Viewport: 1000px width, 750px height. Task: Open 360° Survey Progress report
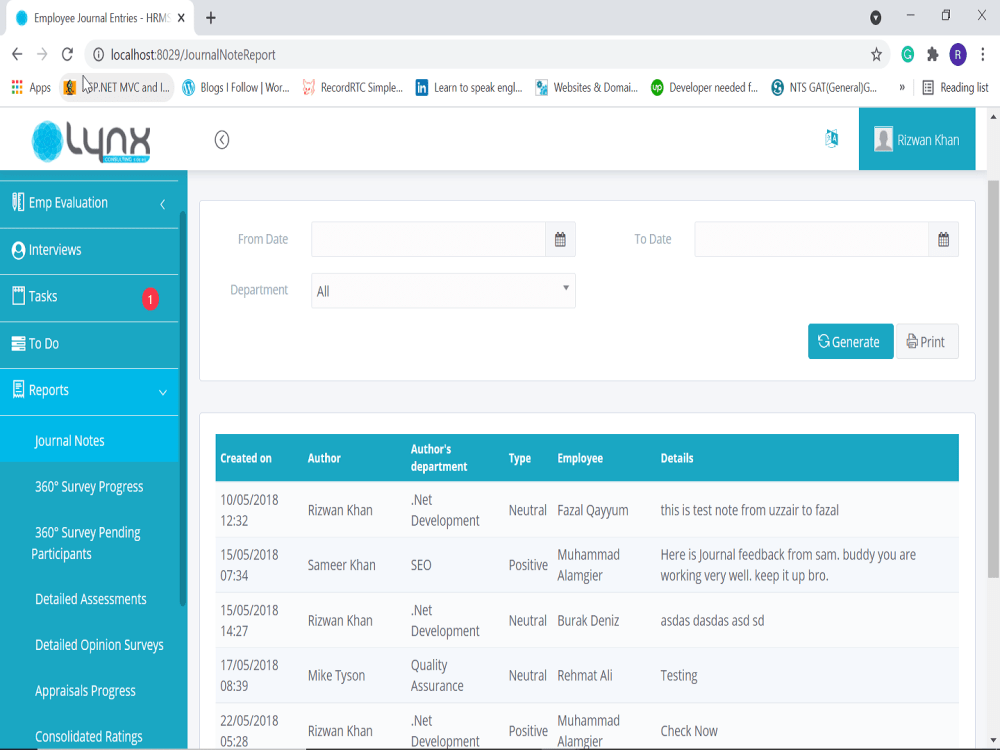(x=89, y=487)
